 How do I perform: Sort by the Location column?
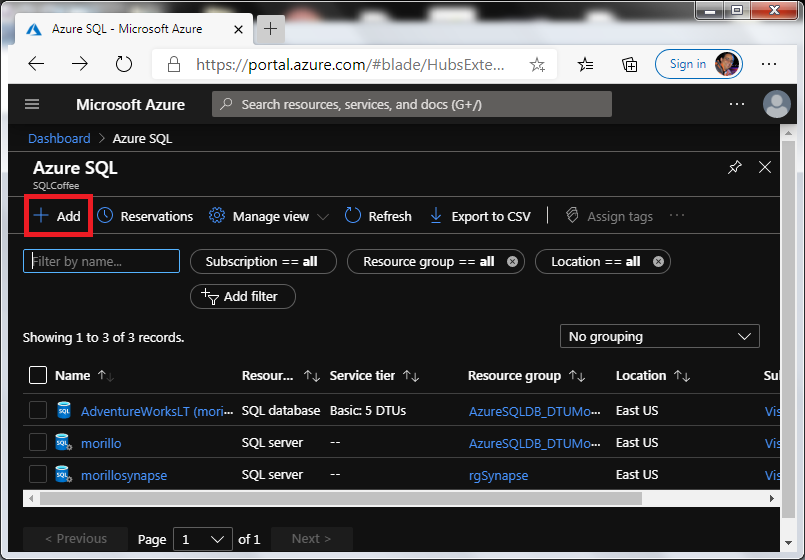click(653, 375)
